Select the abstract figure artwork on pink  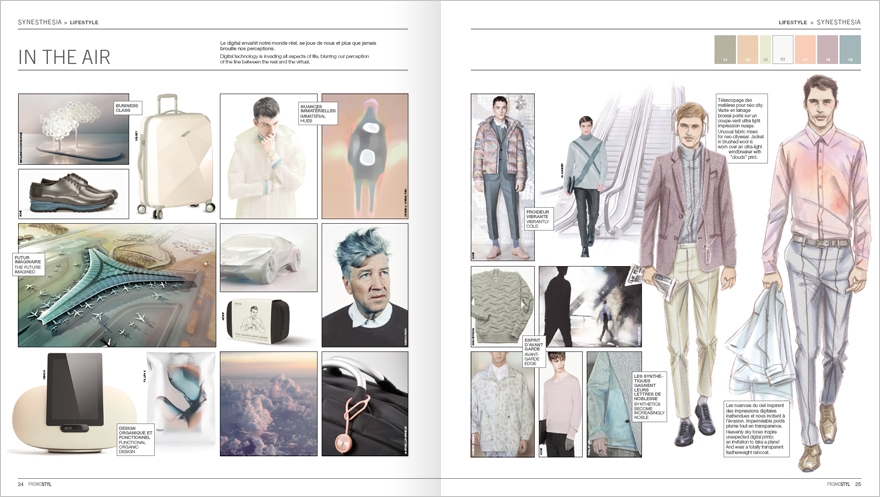coord(365,156)
